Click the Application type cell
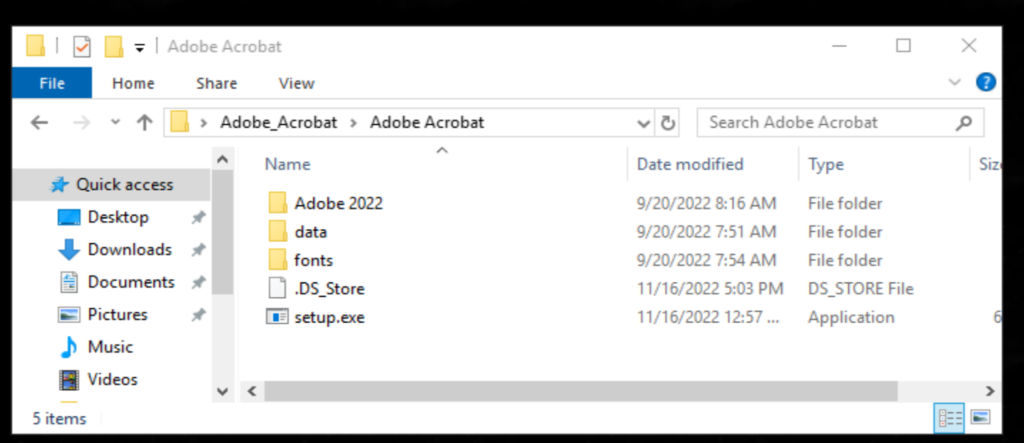 coord(851,318)
